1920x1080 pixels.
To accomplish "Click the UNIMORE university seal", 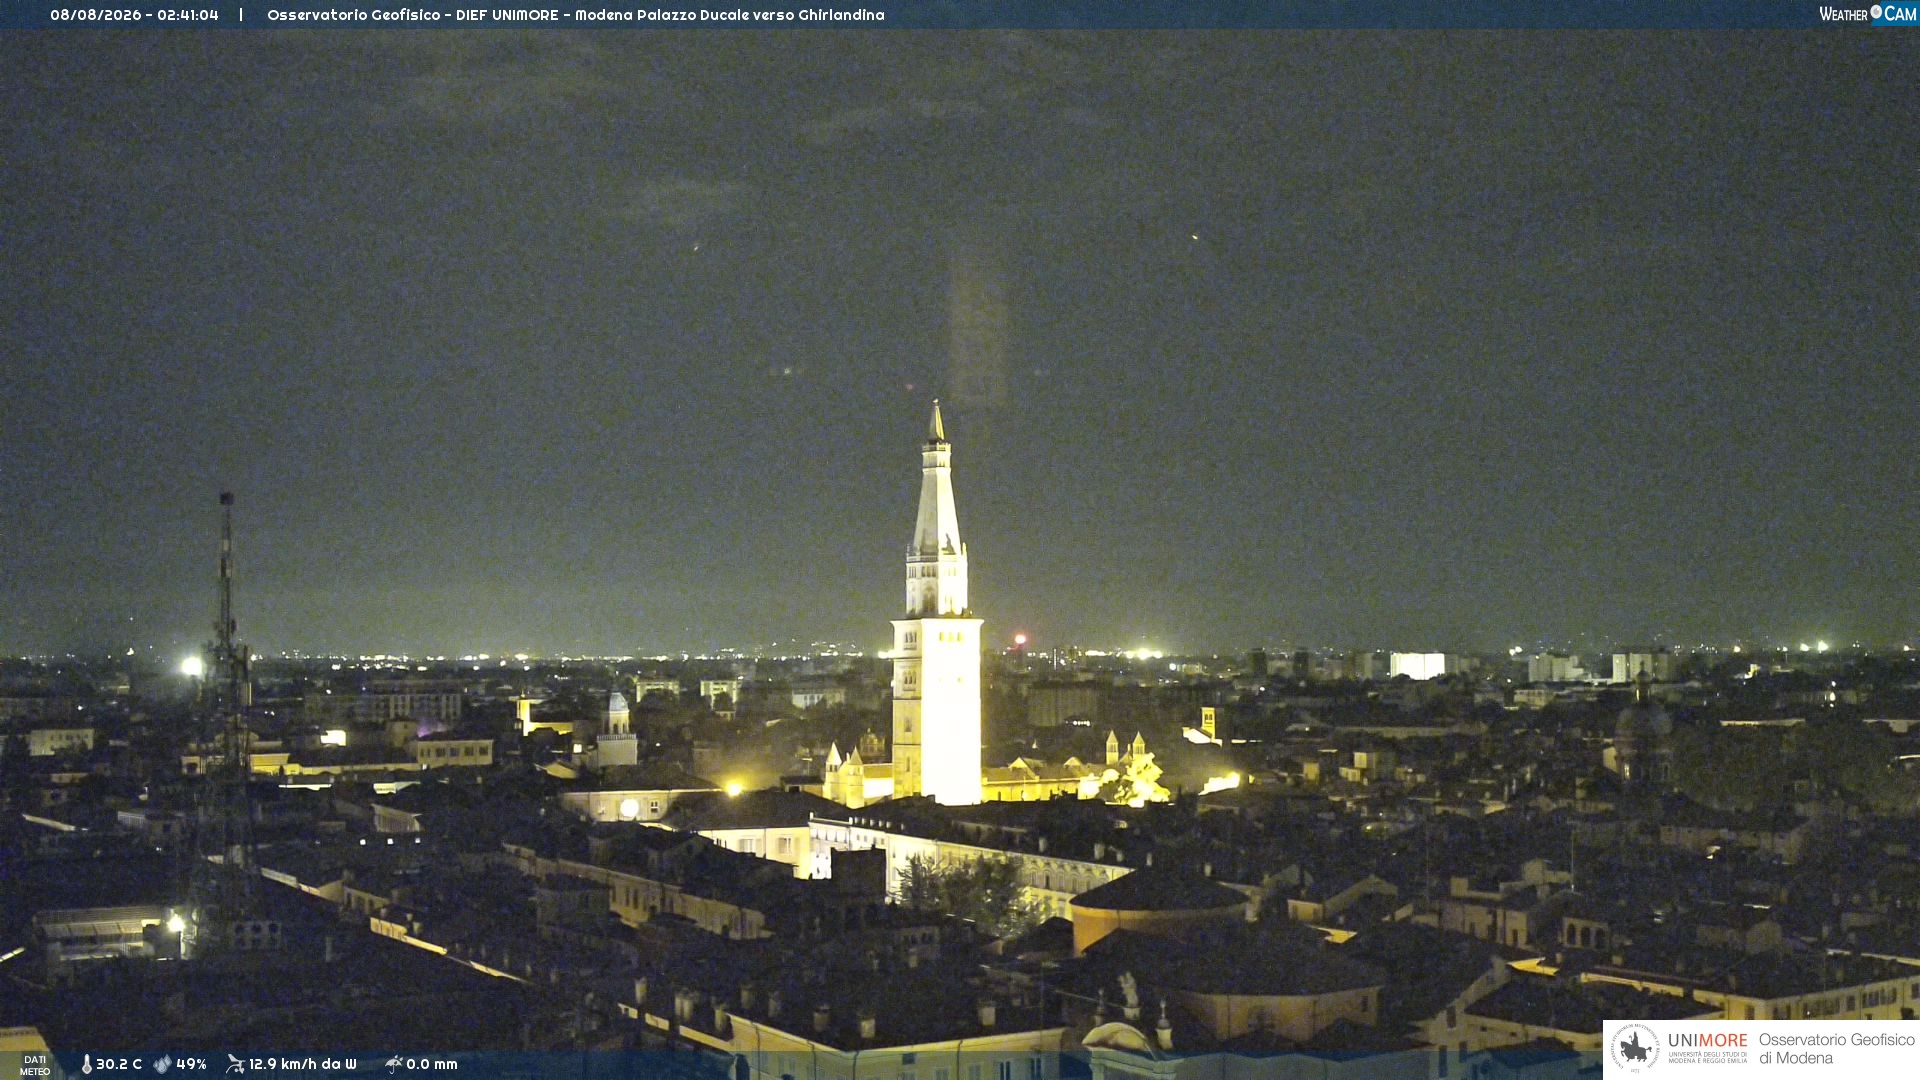I will coord(1635,1049).
